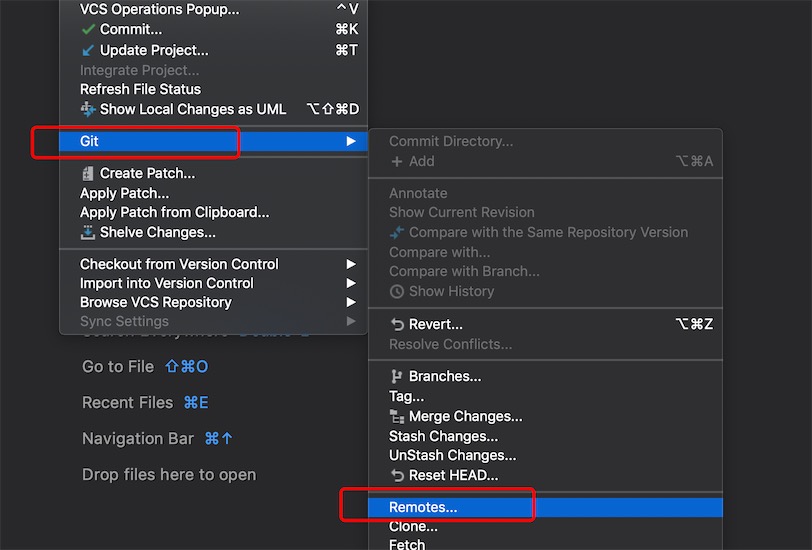Click the Merge Changes icon
This screenshot has height=550, width=812.
click(x=397, y=416)
